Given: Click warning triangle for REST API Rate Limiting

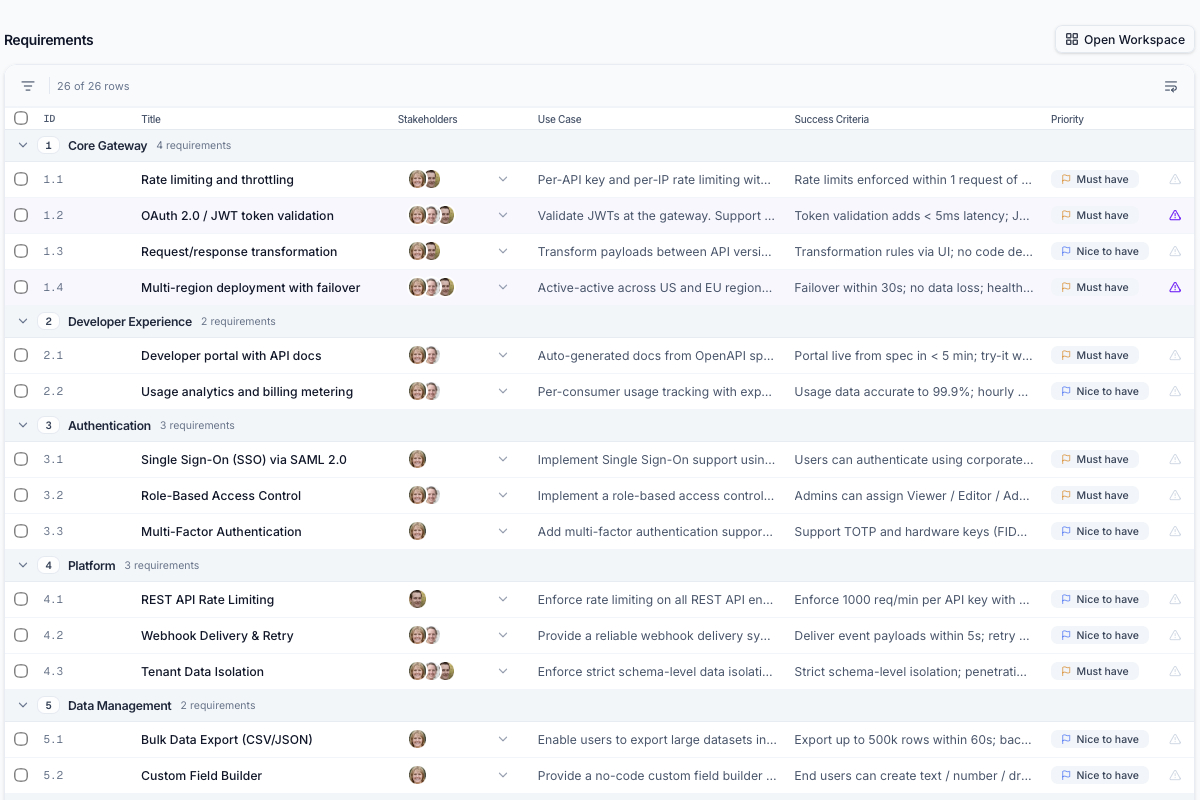Looking at the screenshot, I should (1175, 600).
